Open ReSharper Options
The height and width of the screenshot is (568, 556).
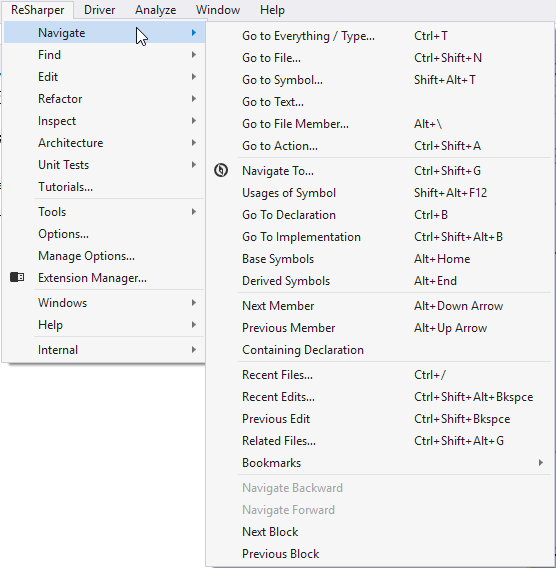[104, 234]
